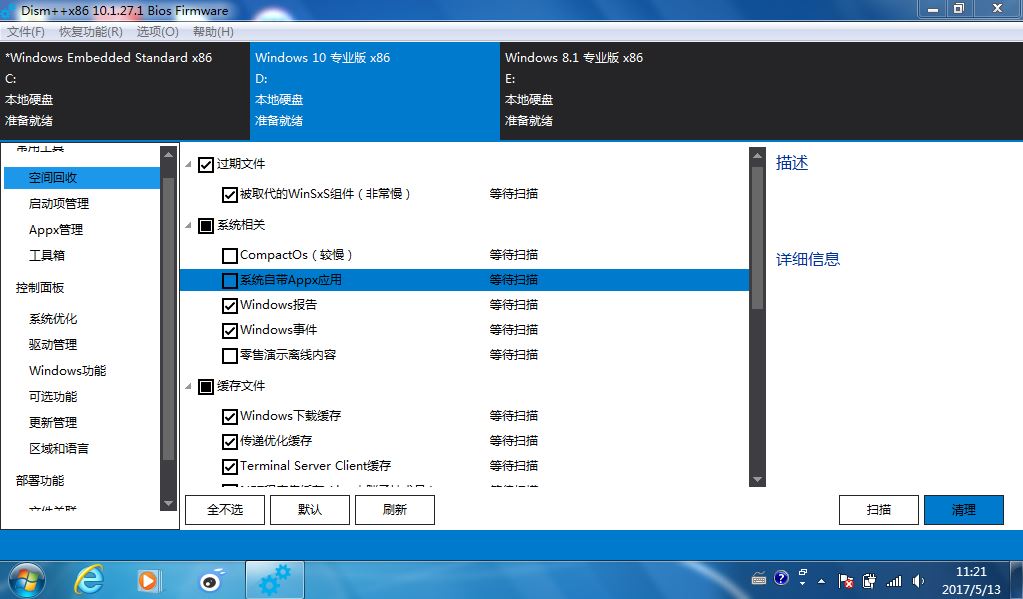Image resolution: width=1023 pixels, height=599 pixels.
Task: Enable 零售演示离线内容 checkbox
Action: point(230,356)
